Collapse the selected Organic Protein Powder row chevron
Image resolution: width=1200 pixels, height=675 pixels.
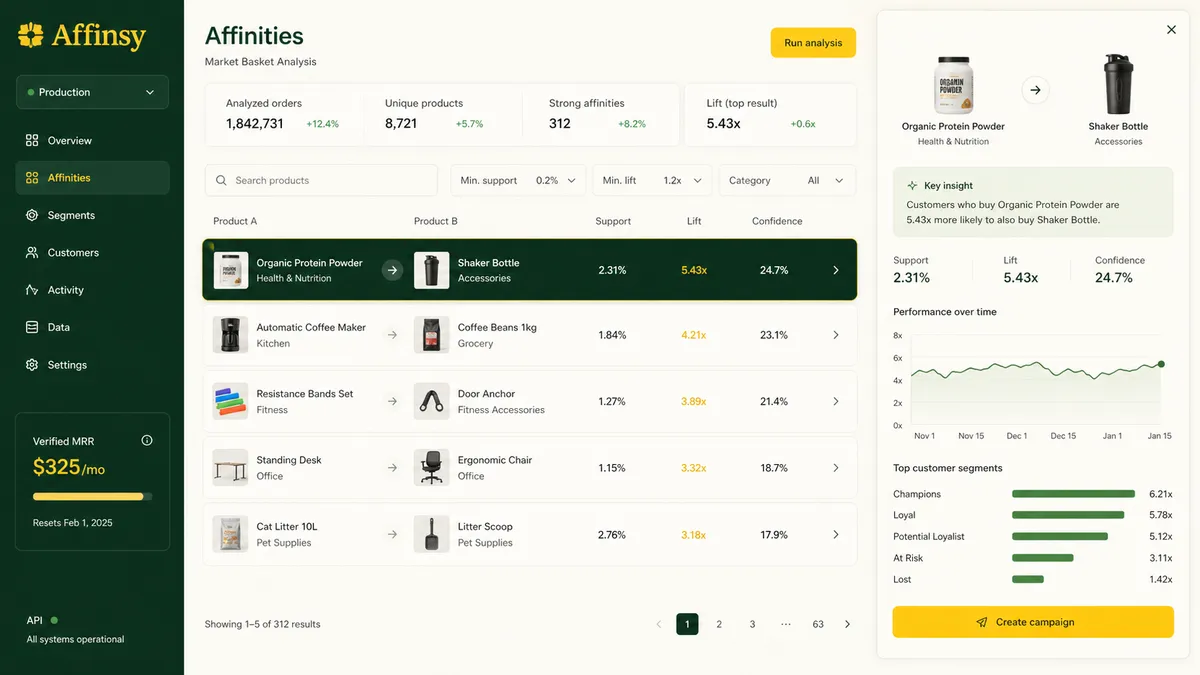(x=836, y=270)
